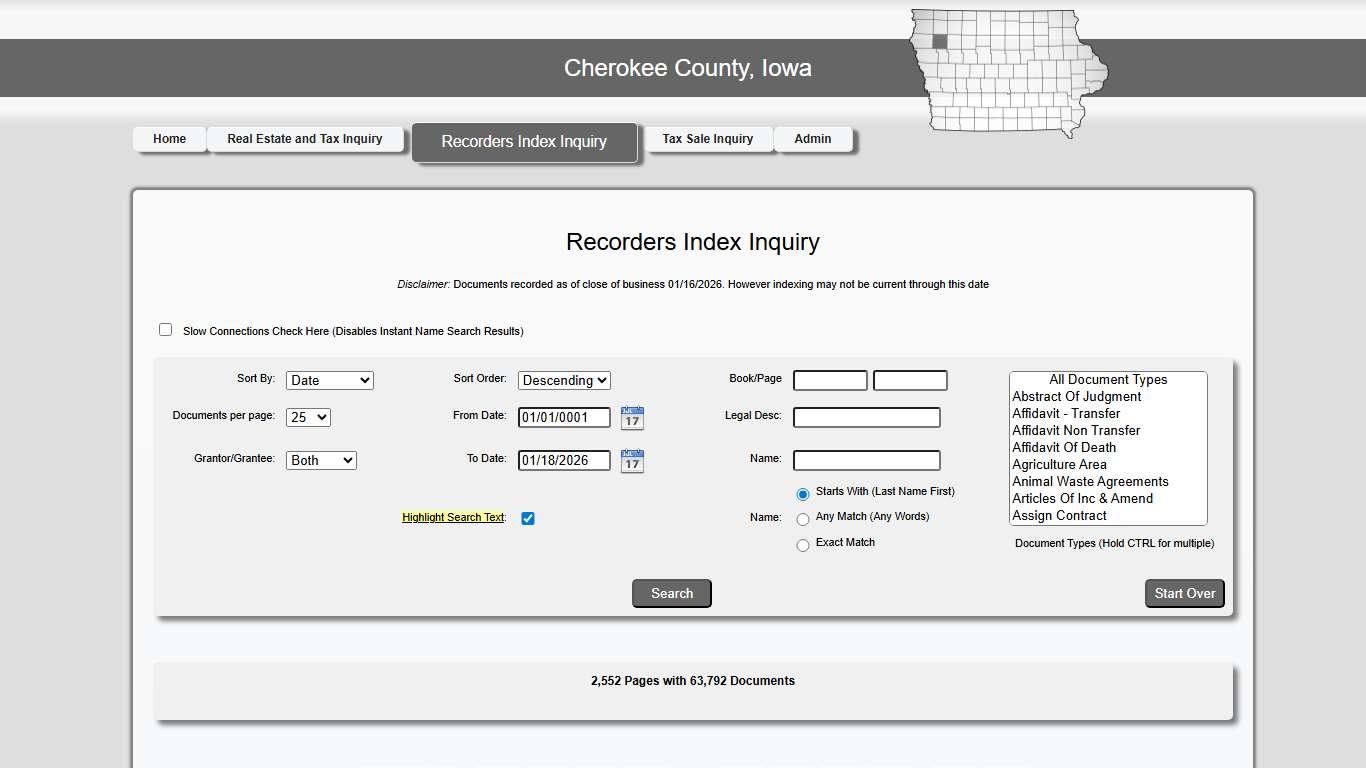Viewport: 1366px width, 768px height.
Task: Select Affidavit Of Death document type
Action: coord(1063,447)
